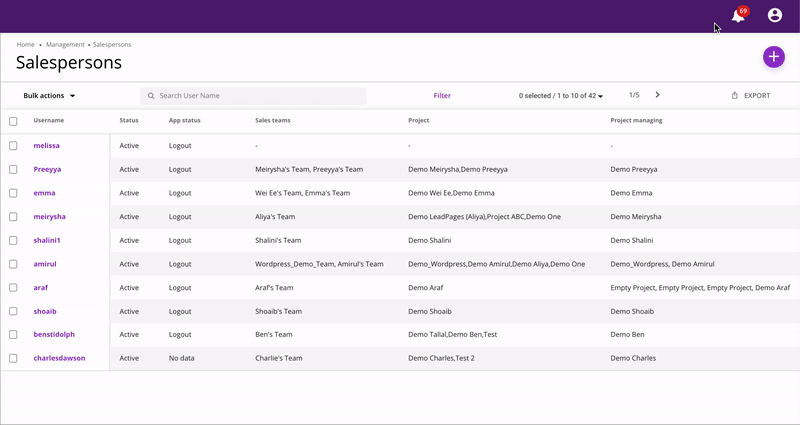Click the purple add salesperson plus button
The image size is (800, 425).
[x=773, y=57]
